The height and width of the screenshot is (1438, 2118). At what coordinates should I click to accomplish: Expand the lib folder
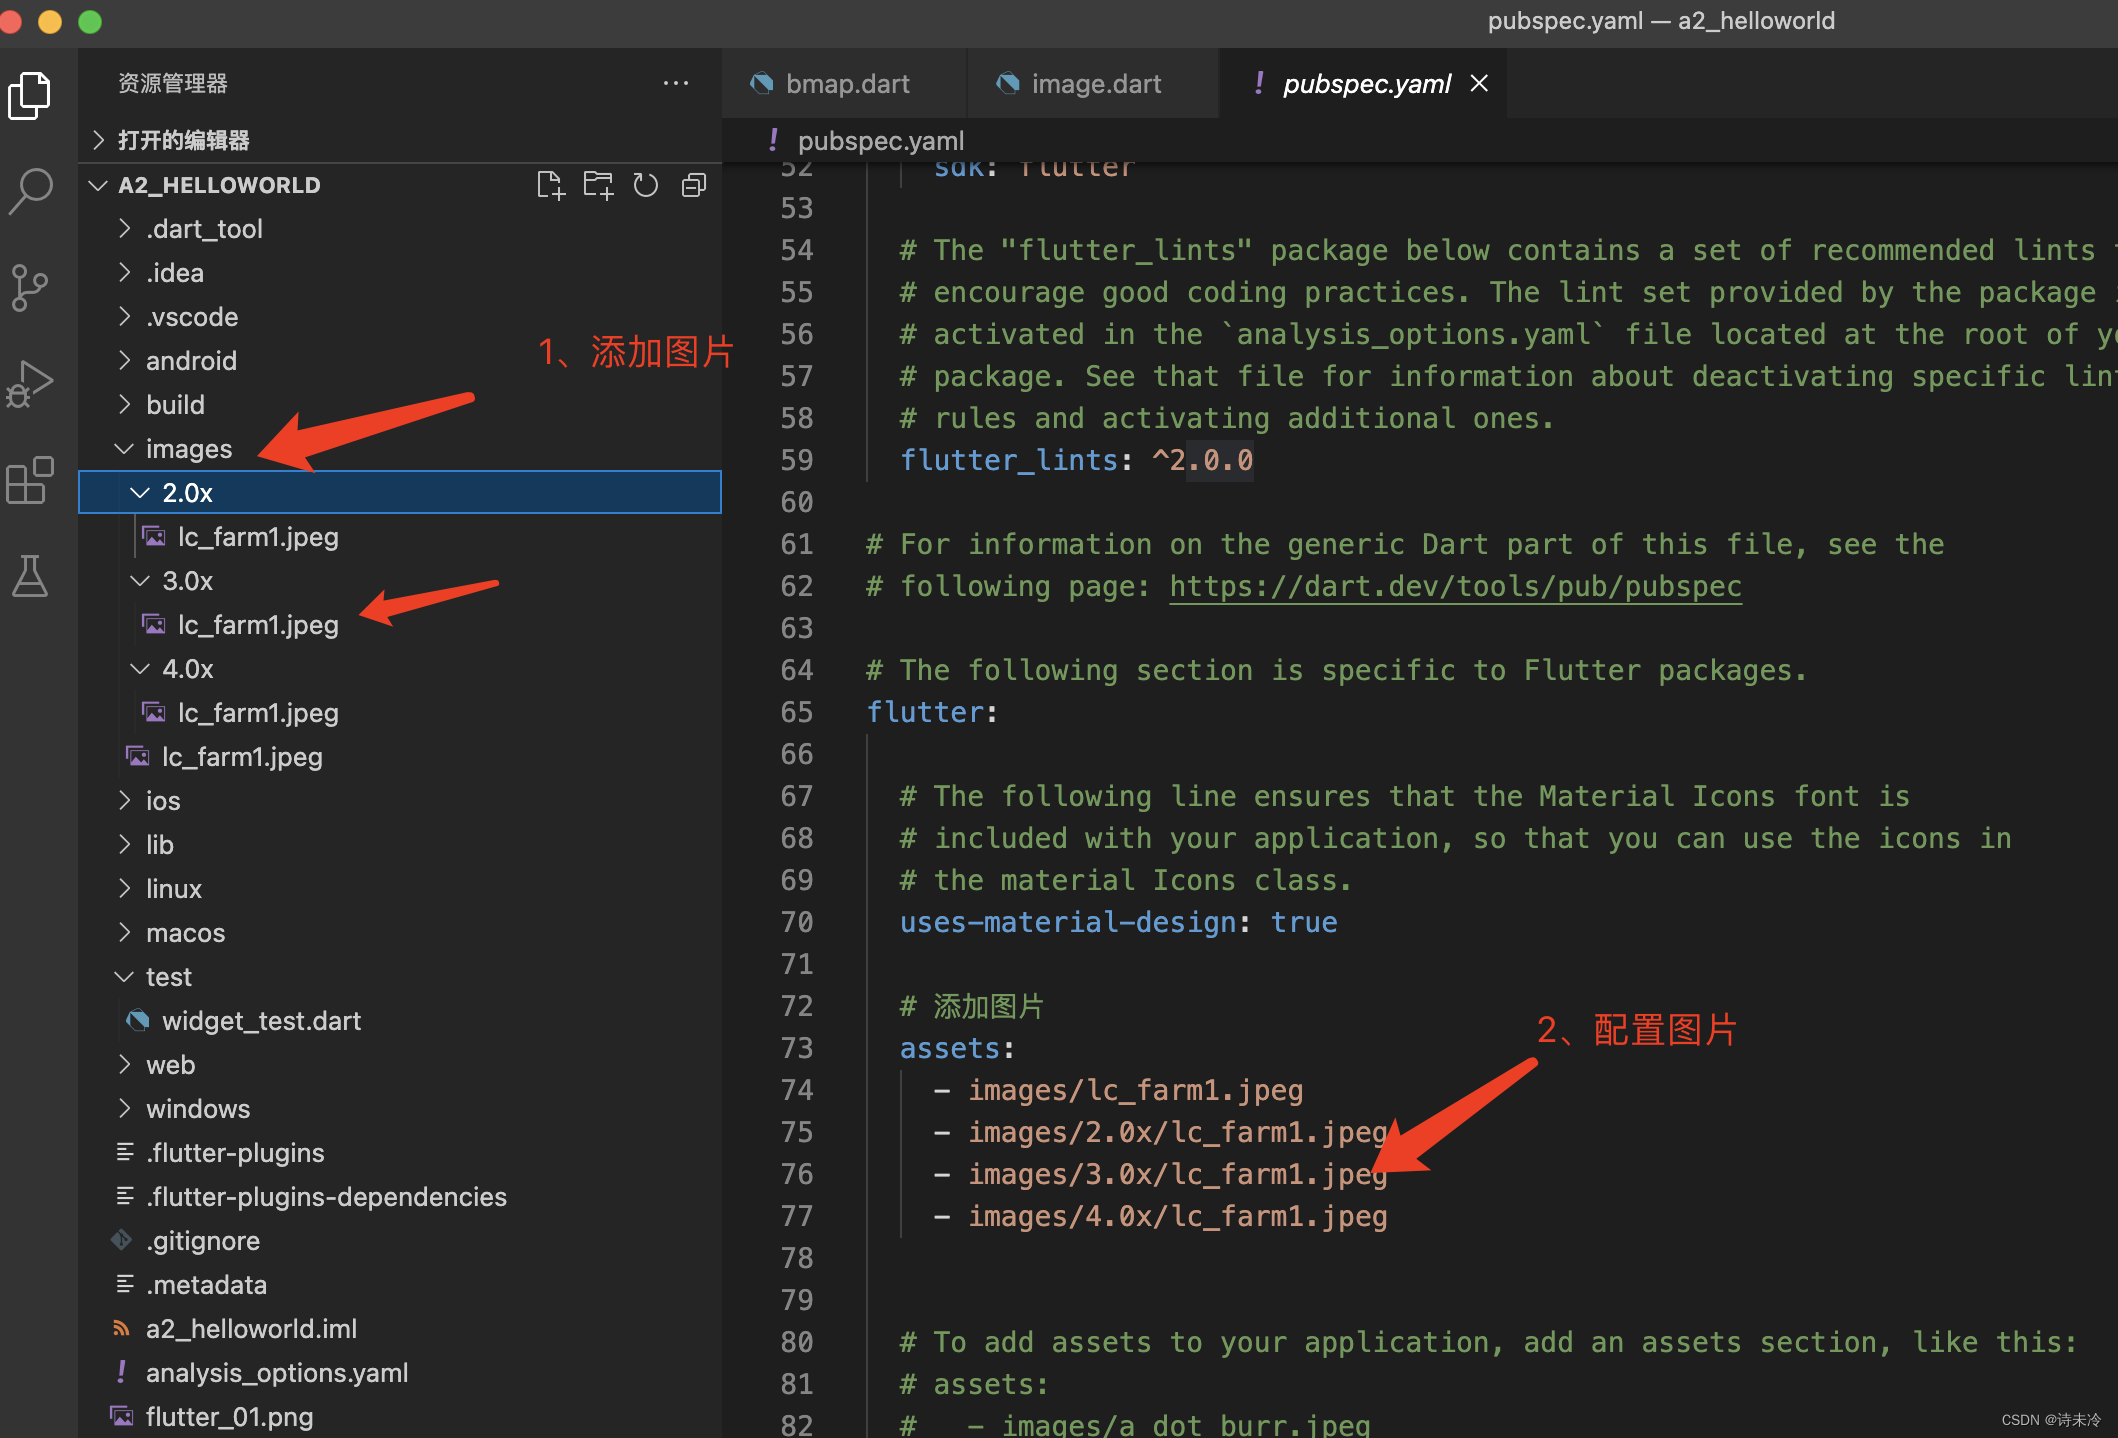pos(158,845)
